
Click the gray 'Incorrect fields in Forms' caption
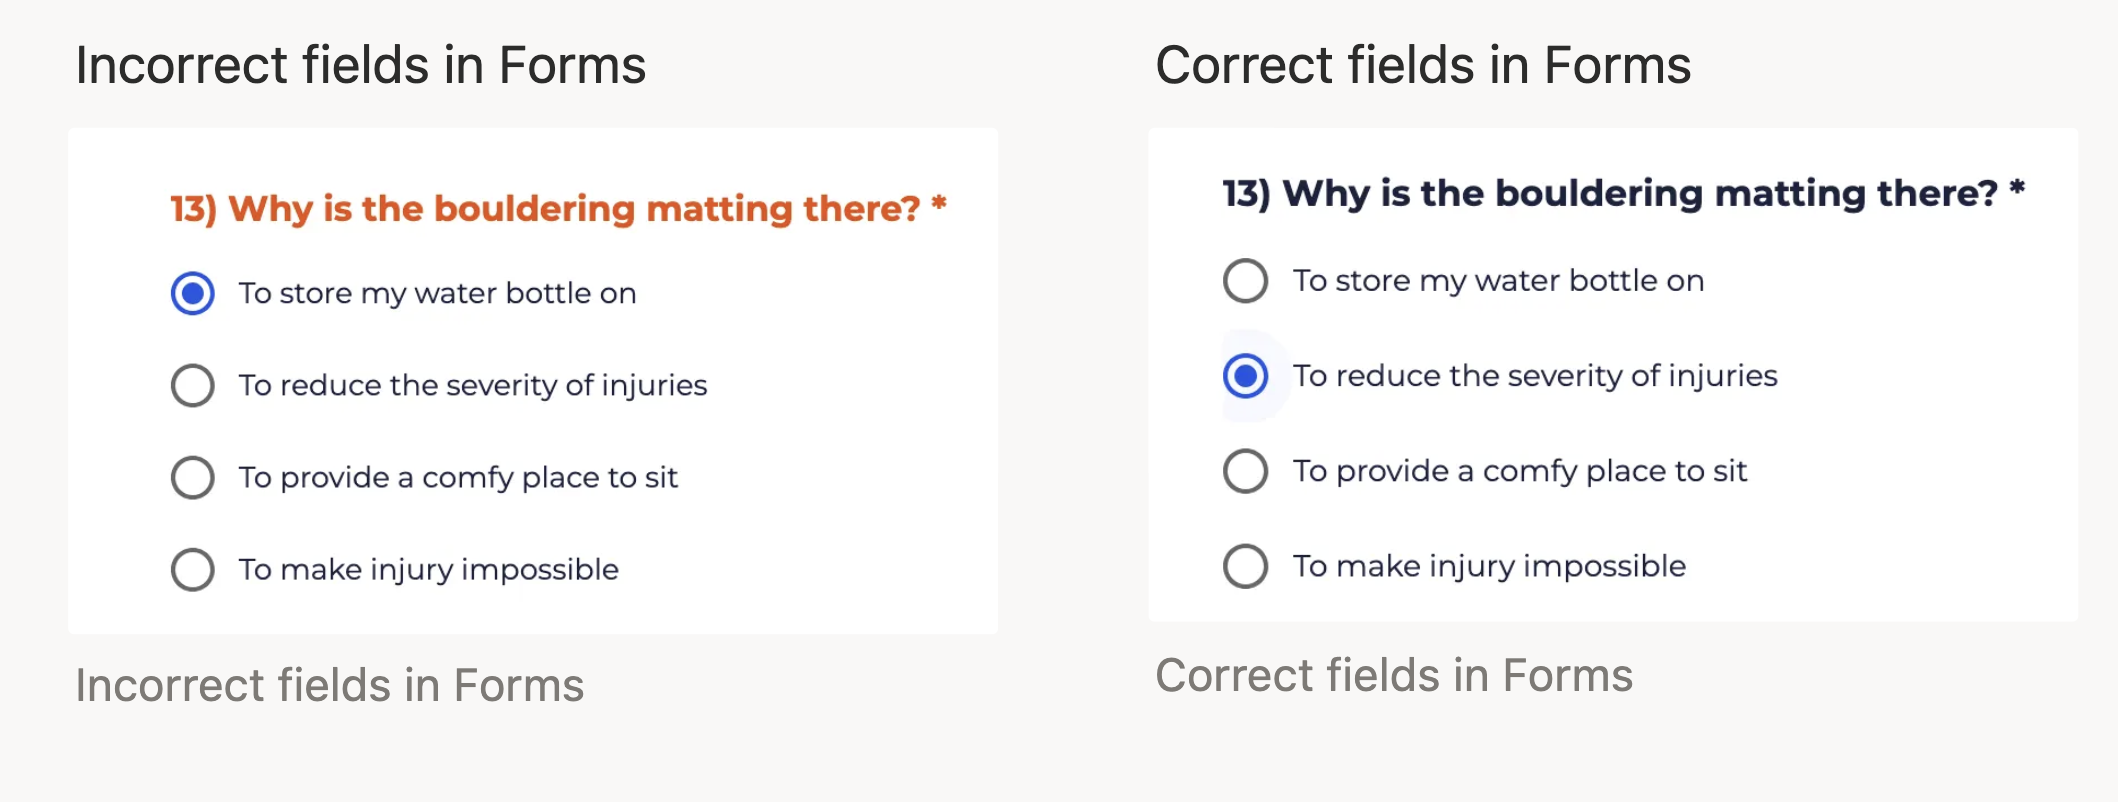[329, 686]
